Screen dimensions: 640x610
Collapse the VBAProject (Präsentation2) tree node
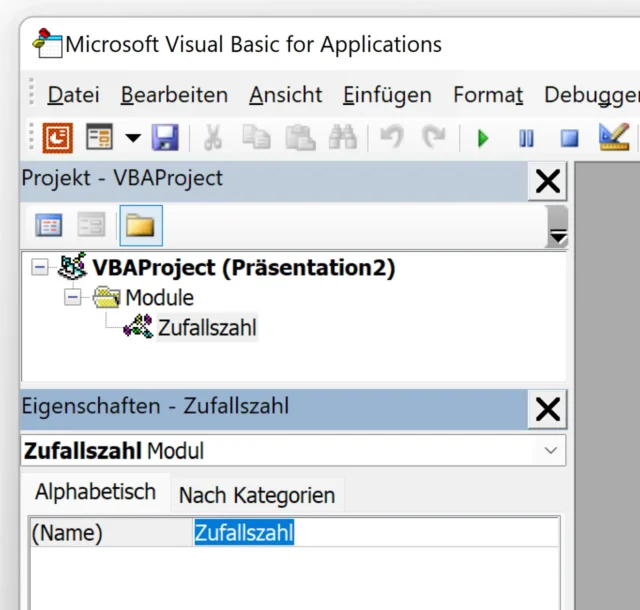(40, 268)
